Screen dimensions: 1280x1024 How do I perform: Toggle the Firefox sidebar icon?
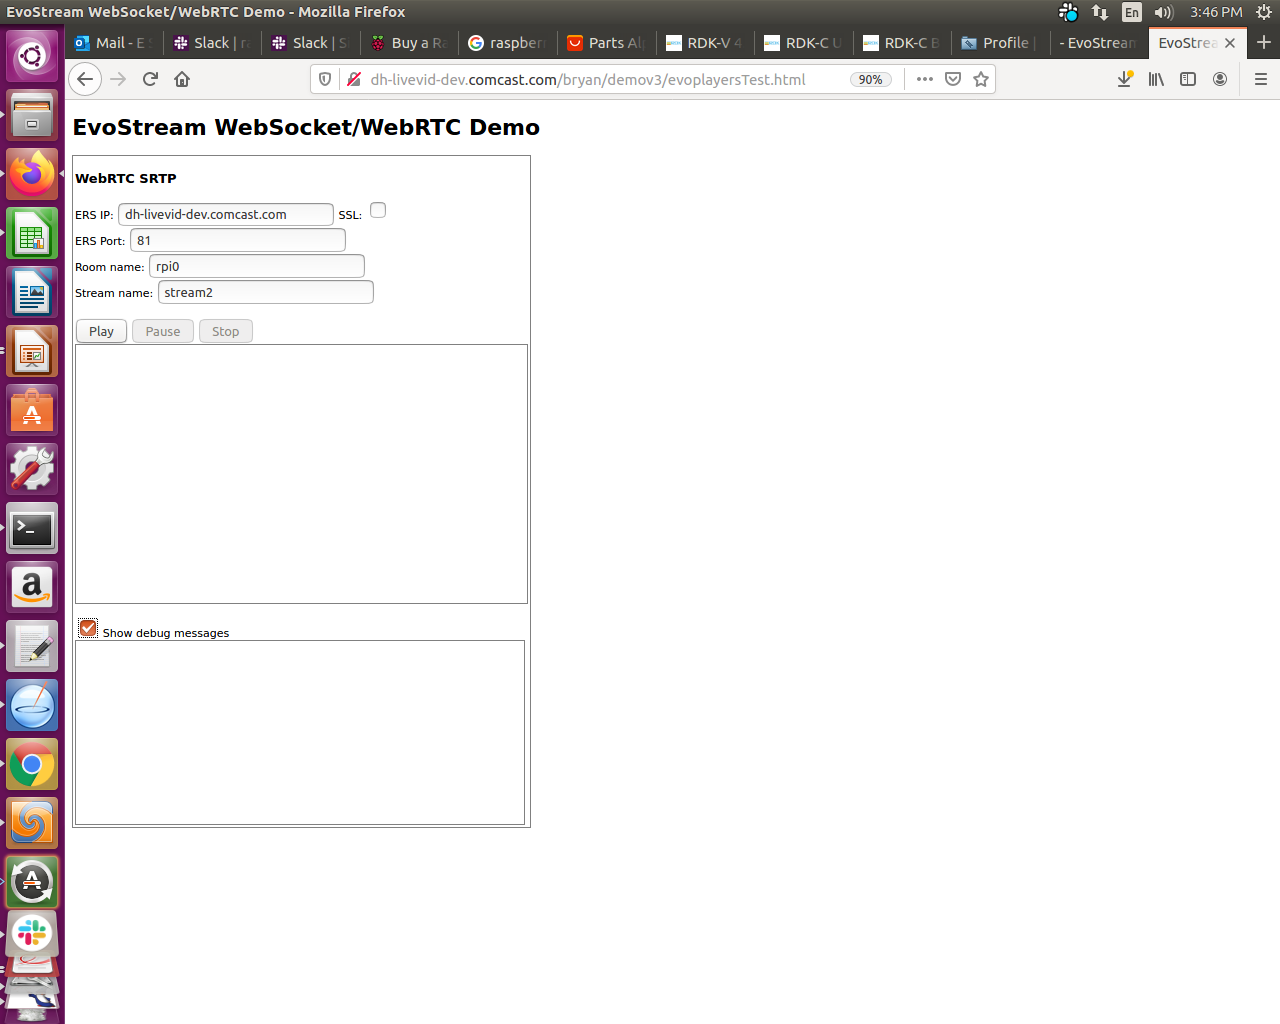point(1188,79)
